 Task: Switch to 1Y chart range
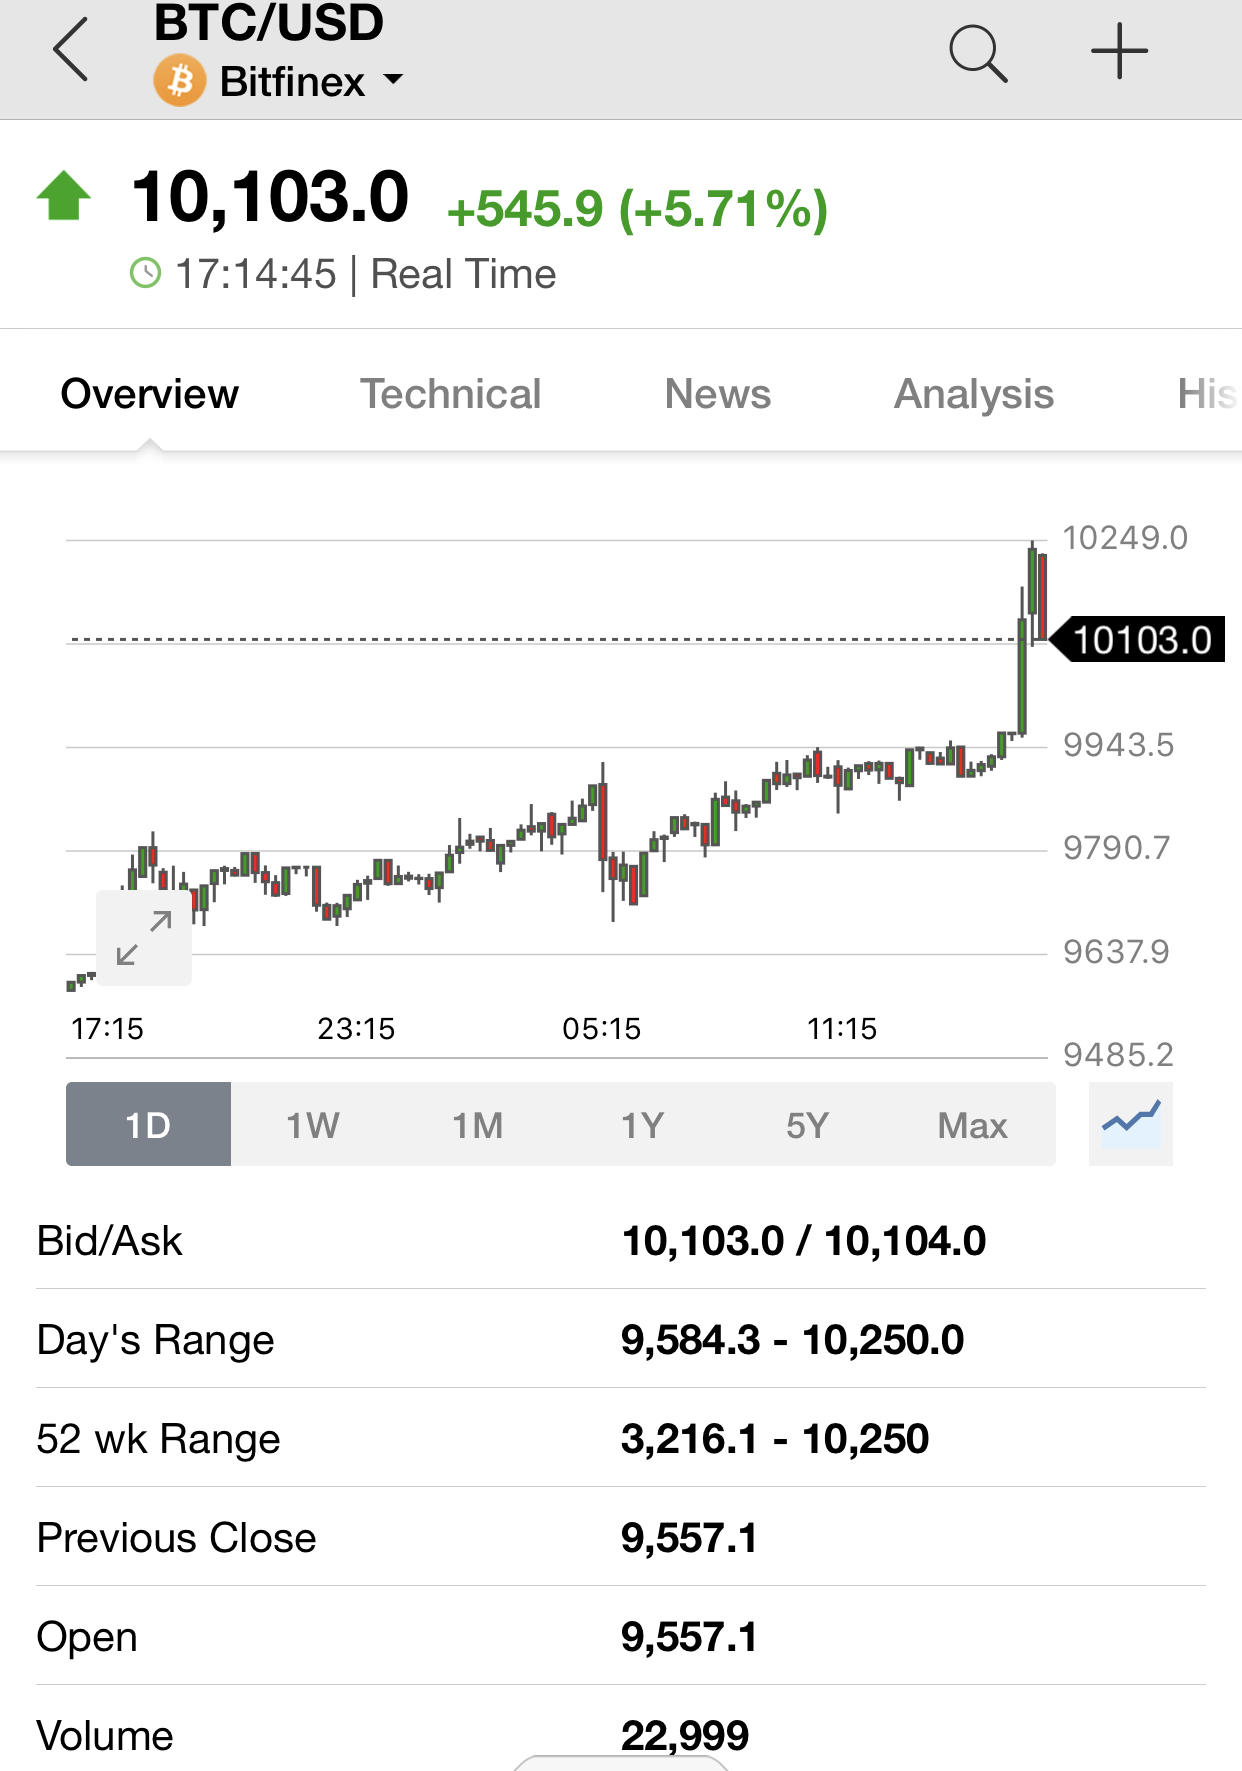click(x=643, y=1124)
